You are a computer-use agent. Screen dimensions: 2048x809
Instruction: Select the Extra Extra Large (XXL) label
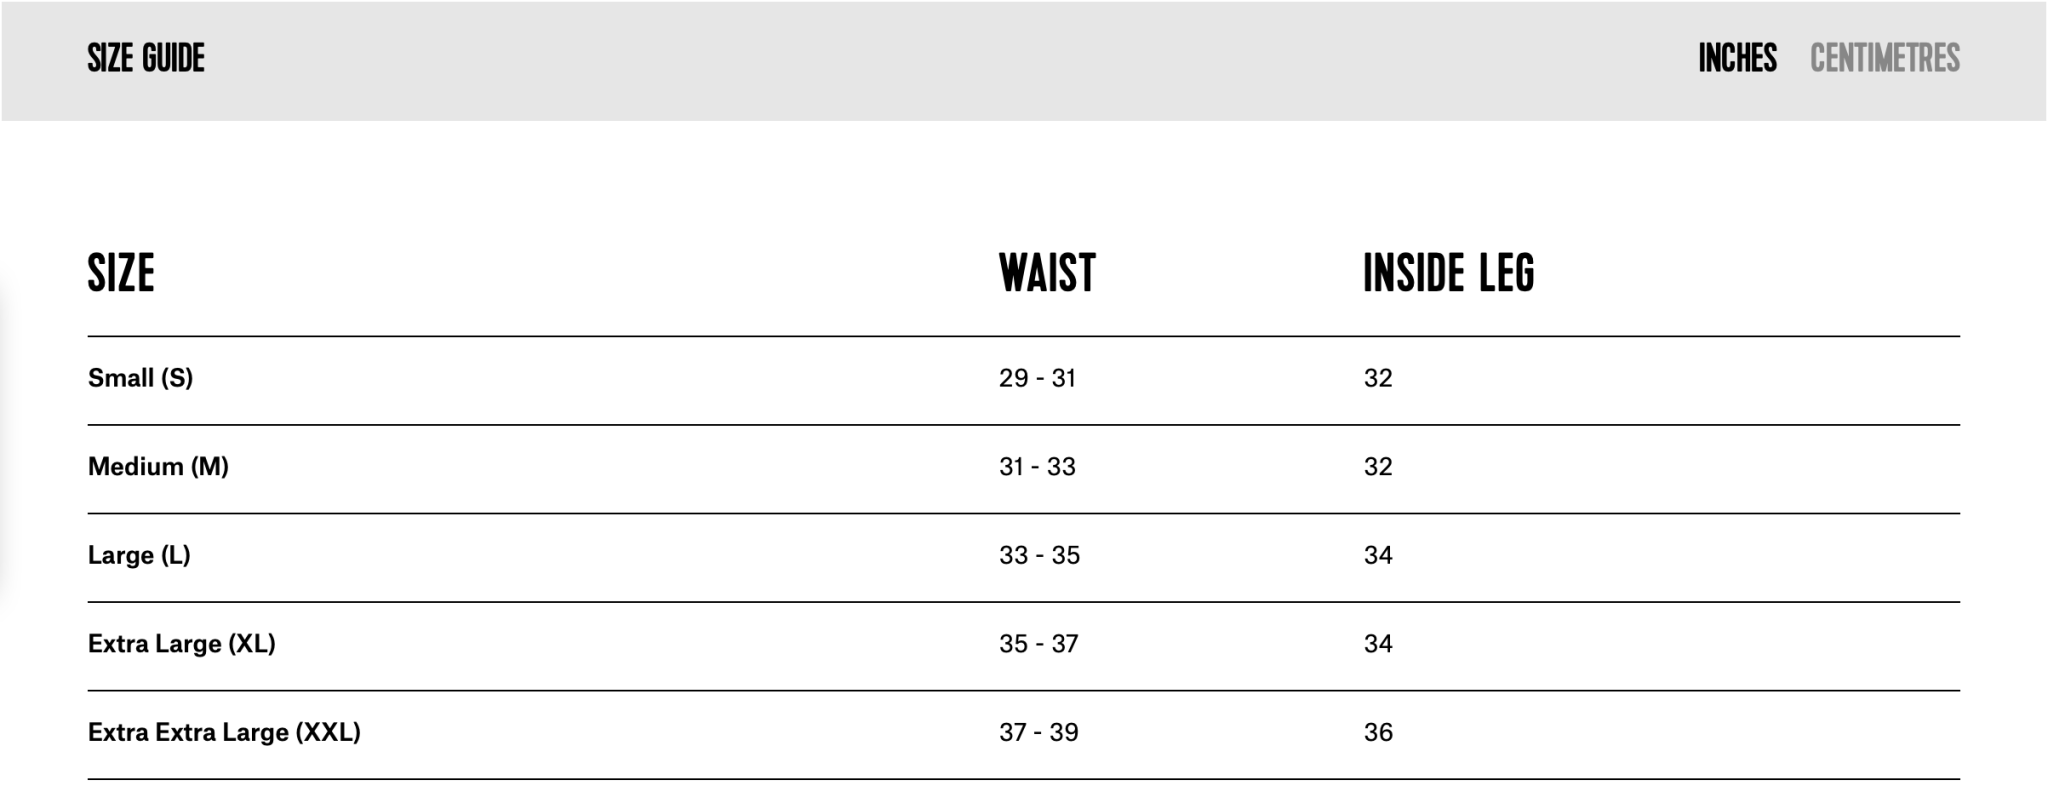click(x=224, y=732)
